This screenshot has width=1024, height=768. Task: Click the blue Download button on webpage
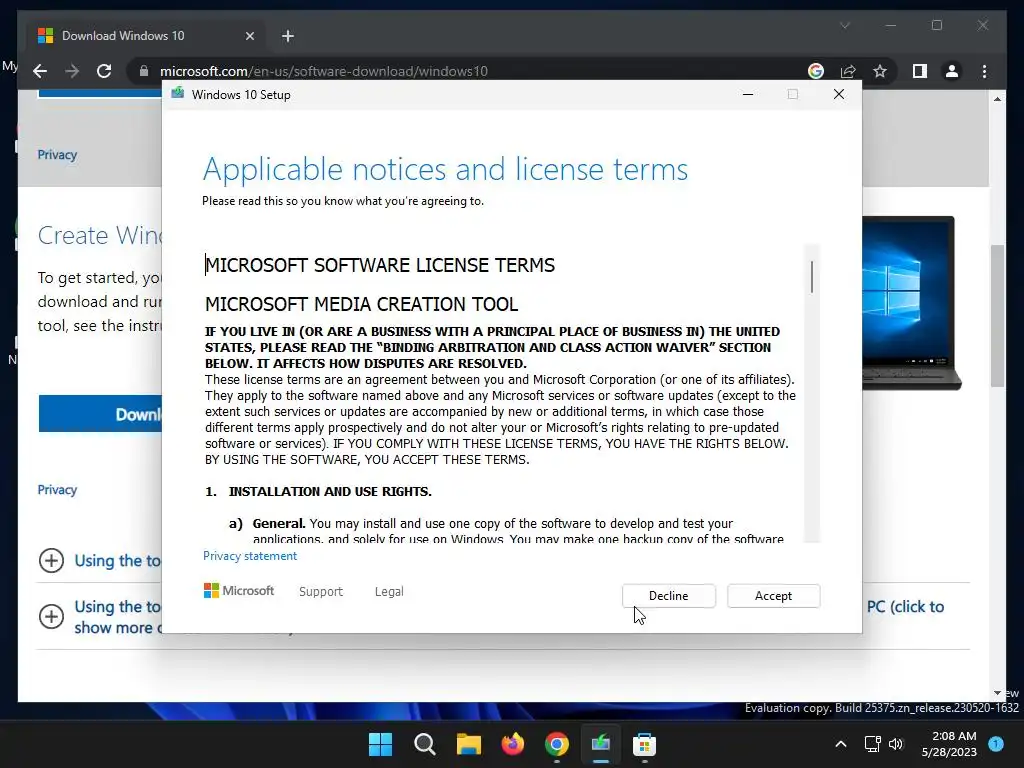pyautogui.click(x=100, y=414)
